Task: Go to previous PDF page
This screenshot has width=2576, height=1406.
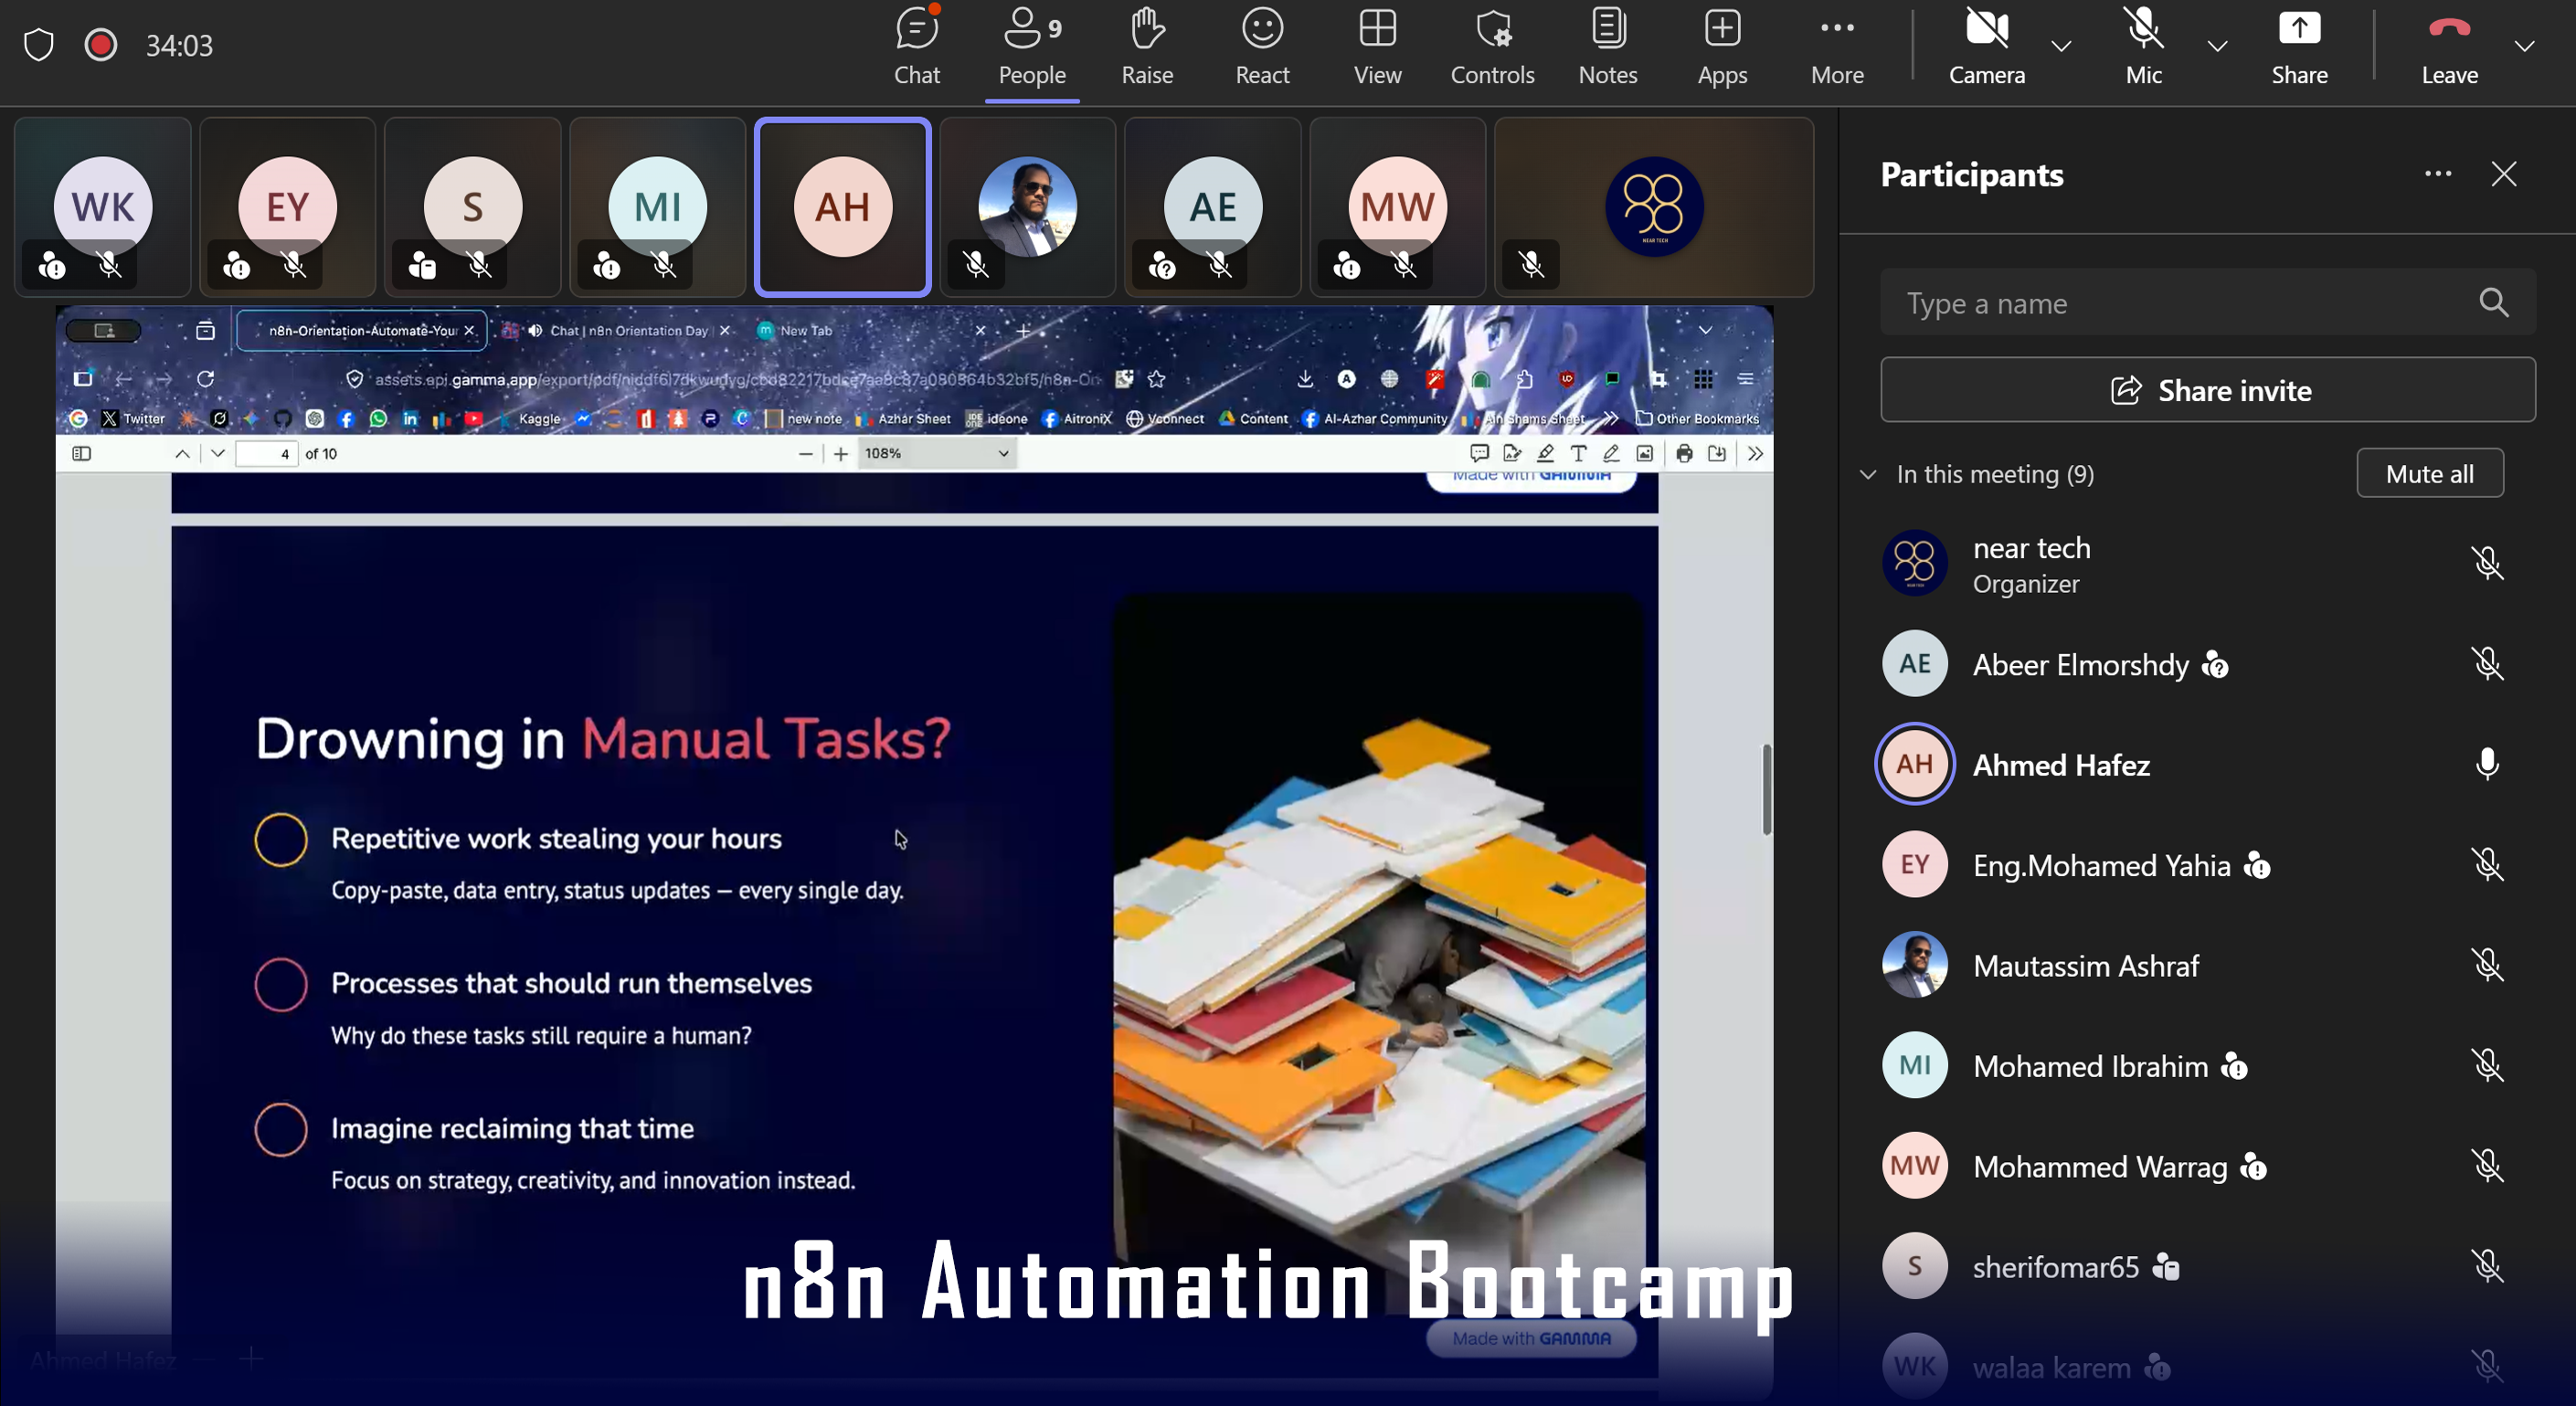Action: tap(182, 454)
